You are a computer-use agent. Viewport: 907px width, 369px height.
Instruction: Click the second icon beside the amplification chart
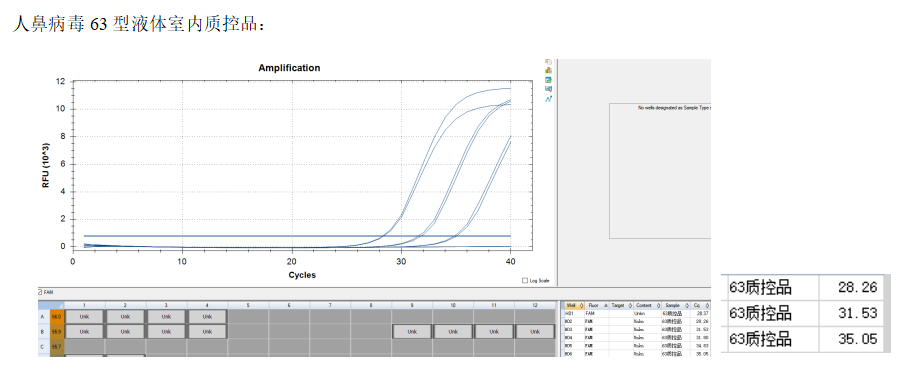click(x=548, y=71)
